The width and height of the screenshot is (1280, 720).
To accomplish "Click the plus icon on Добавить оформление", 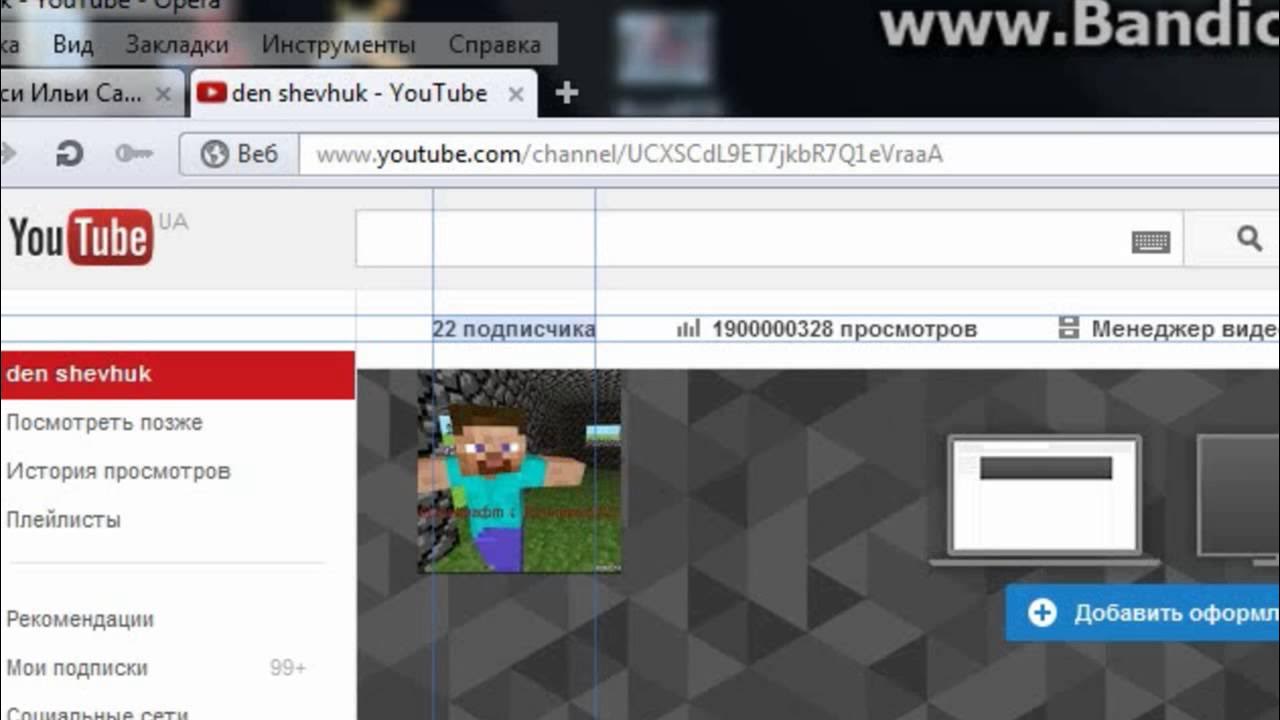I will (x=1042, y=613).
